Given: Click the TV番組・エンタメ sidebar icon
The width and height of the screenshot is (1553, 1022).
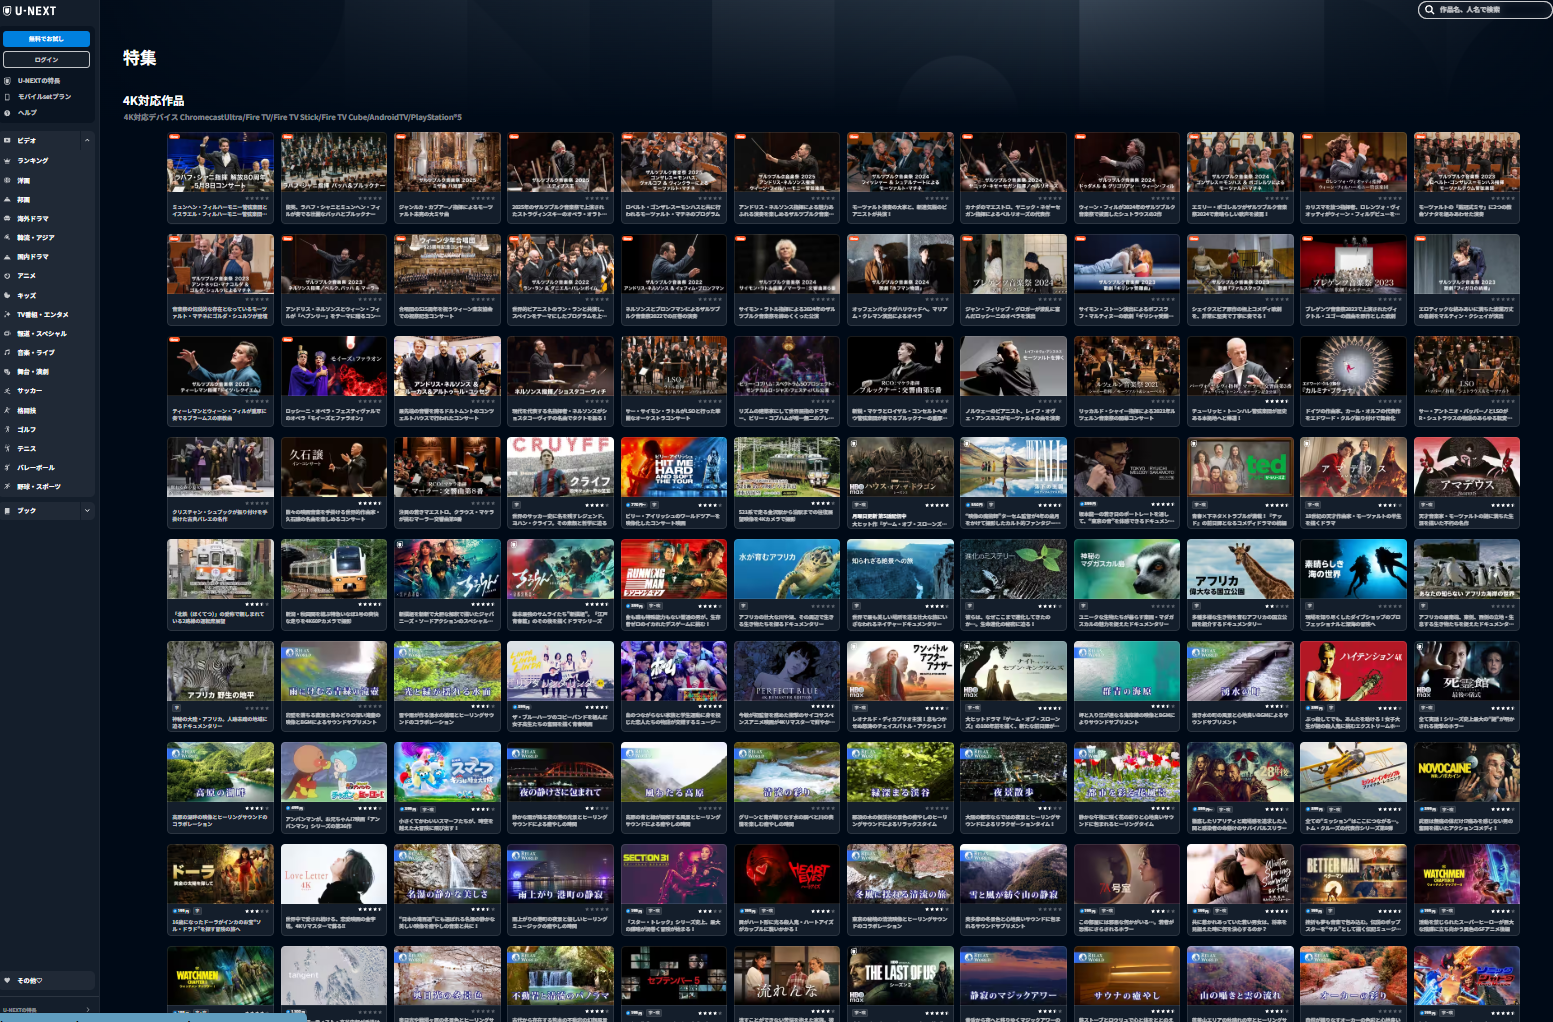Looking at the screenshot, I should (7, 314).
